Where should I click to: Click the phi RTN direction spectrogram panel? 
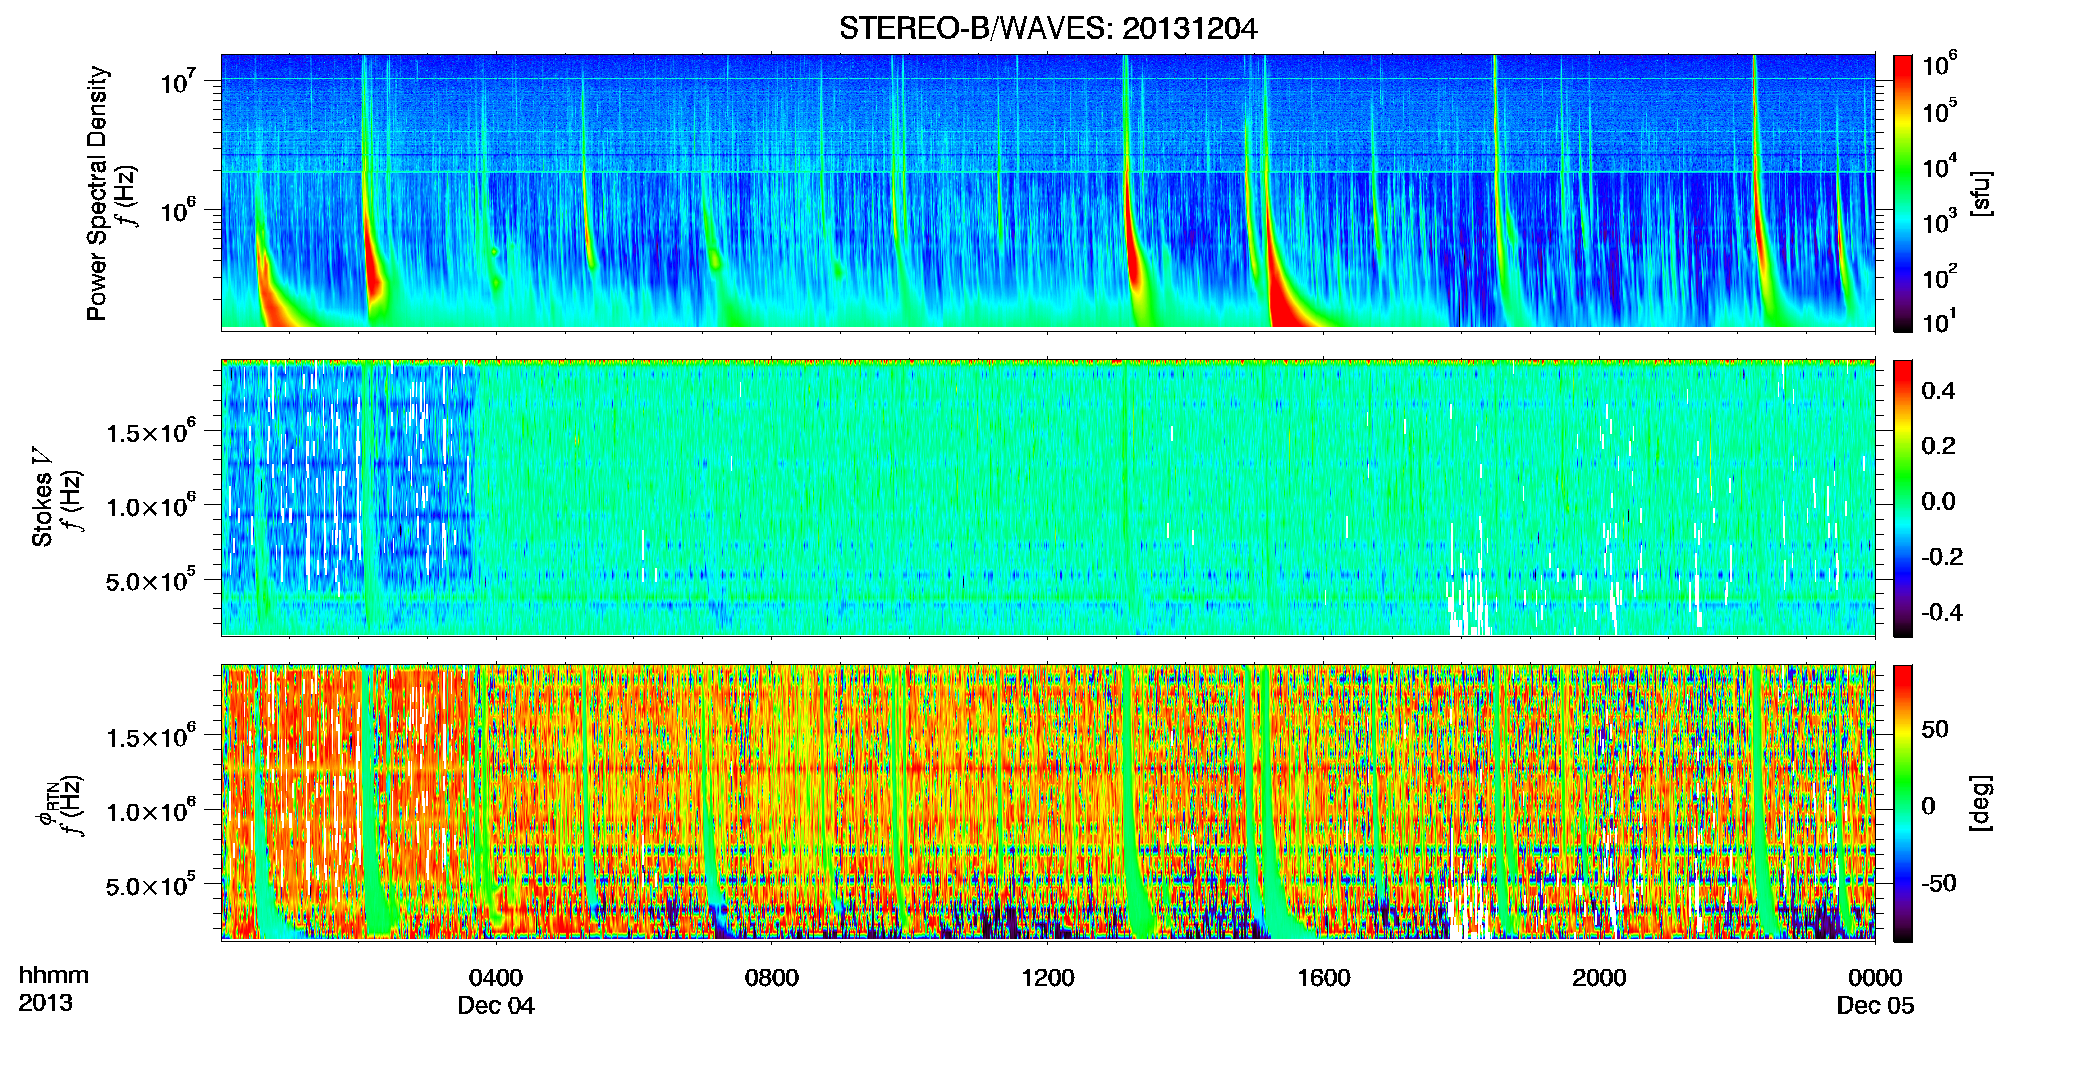(x=1048, y=803)
